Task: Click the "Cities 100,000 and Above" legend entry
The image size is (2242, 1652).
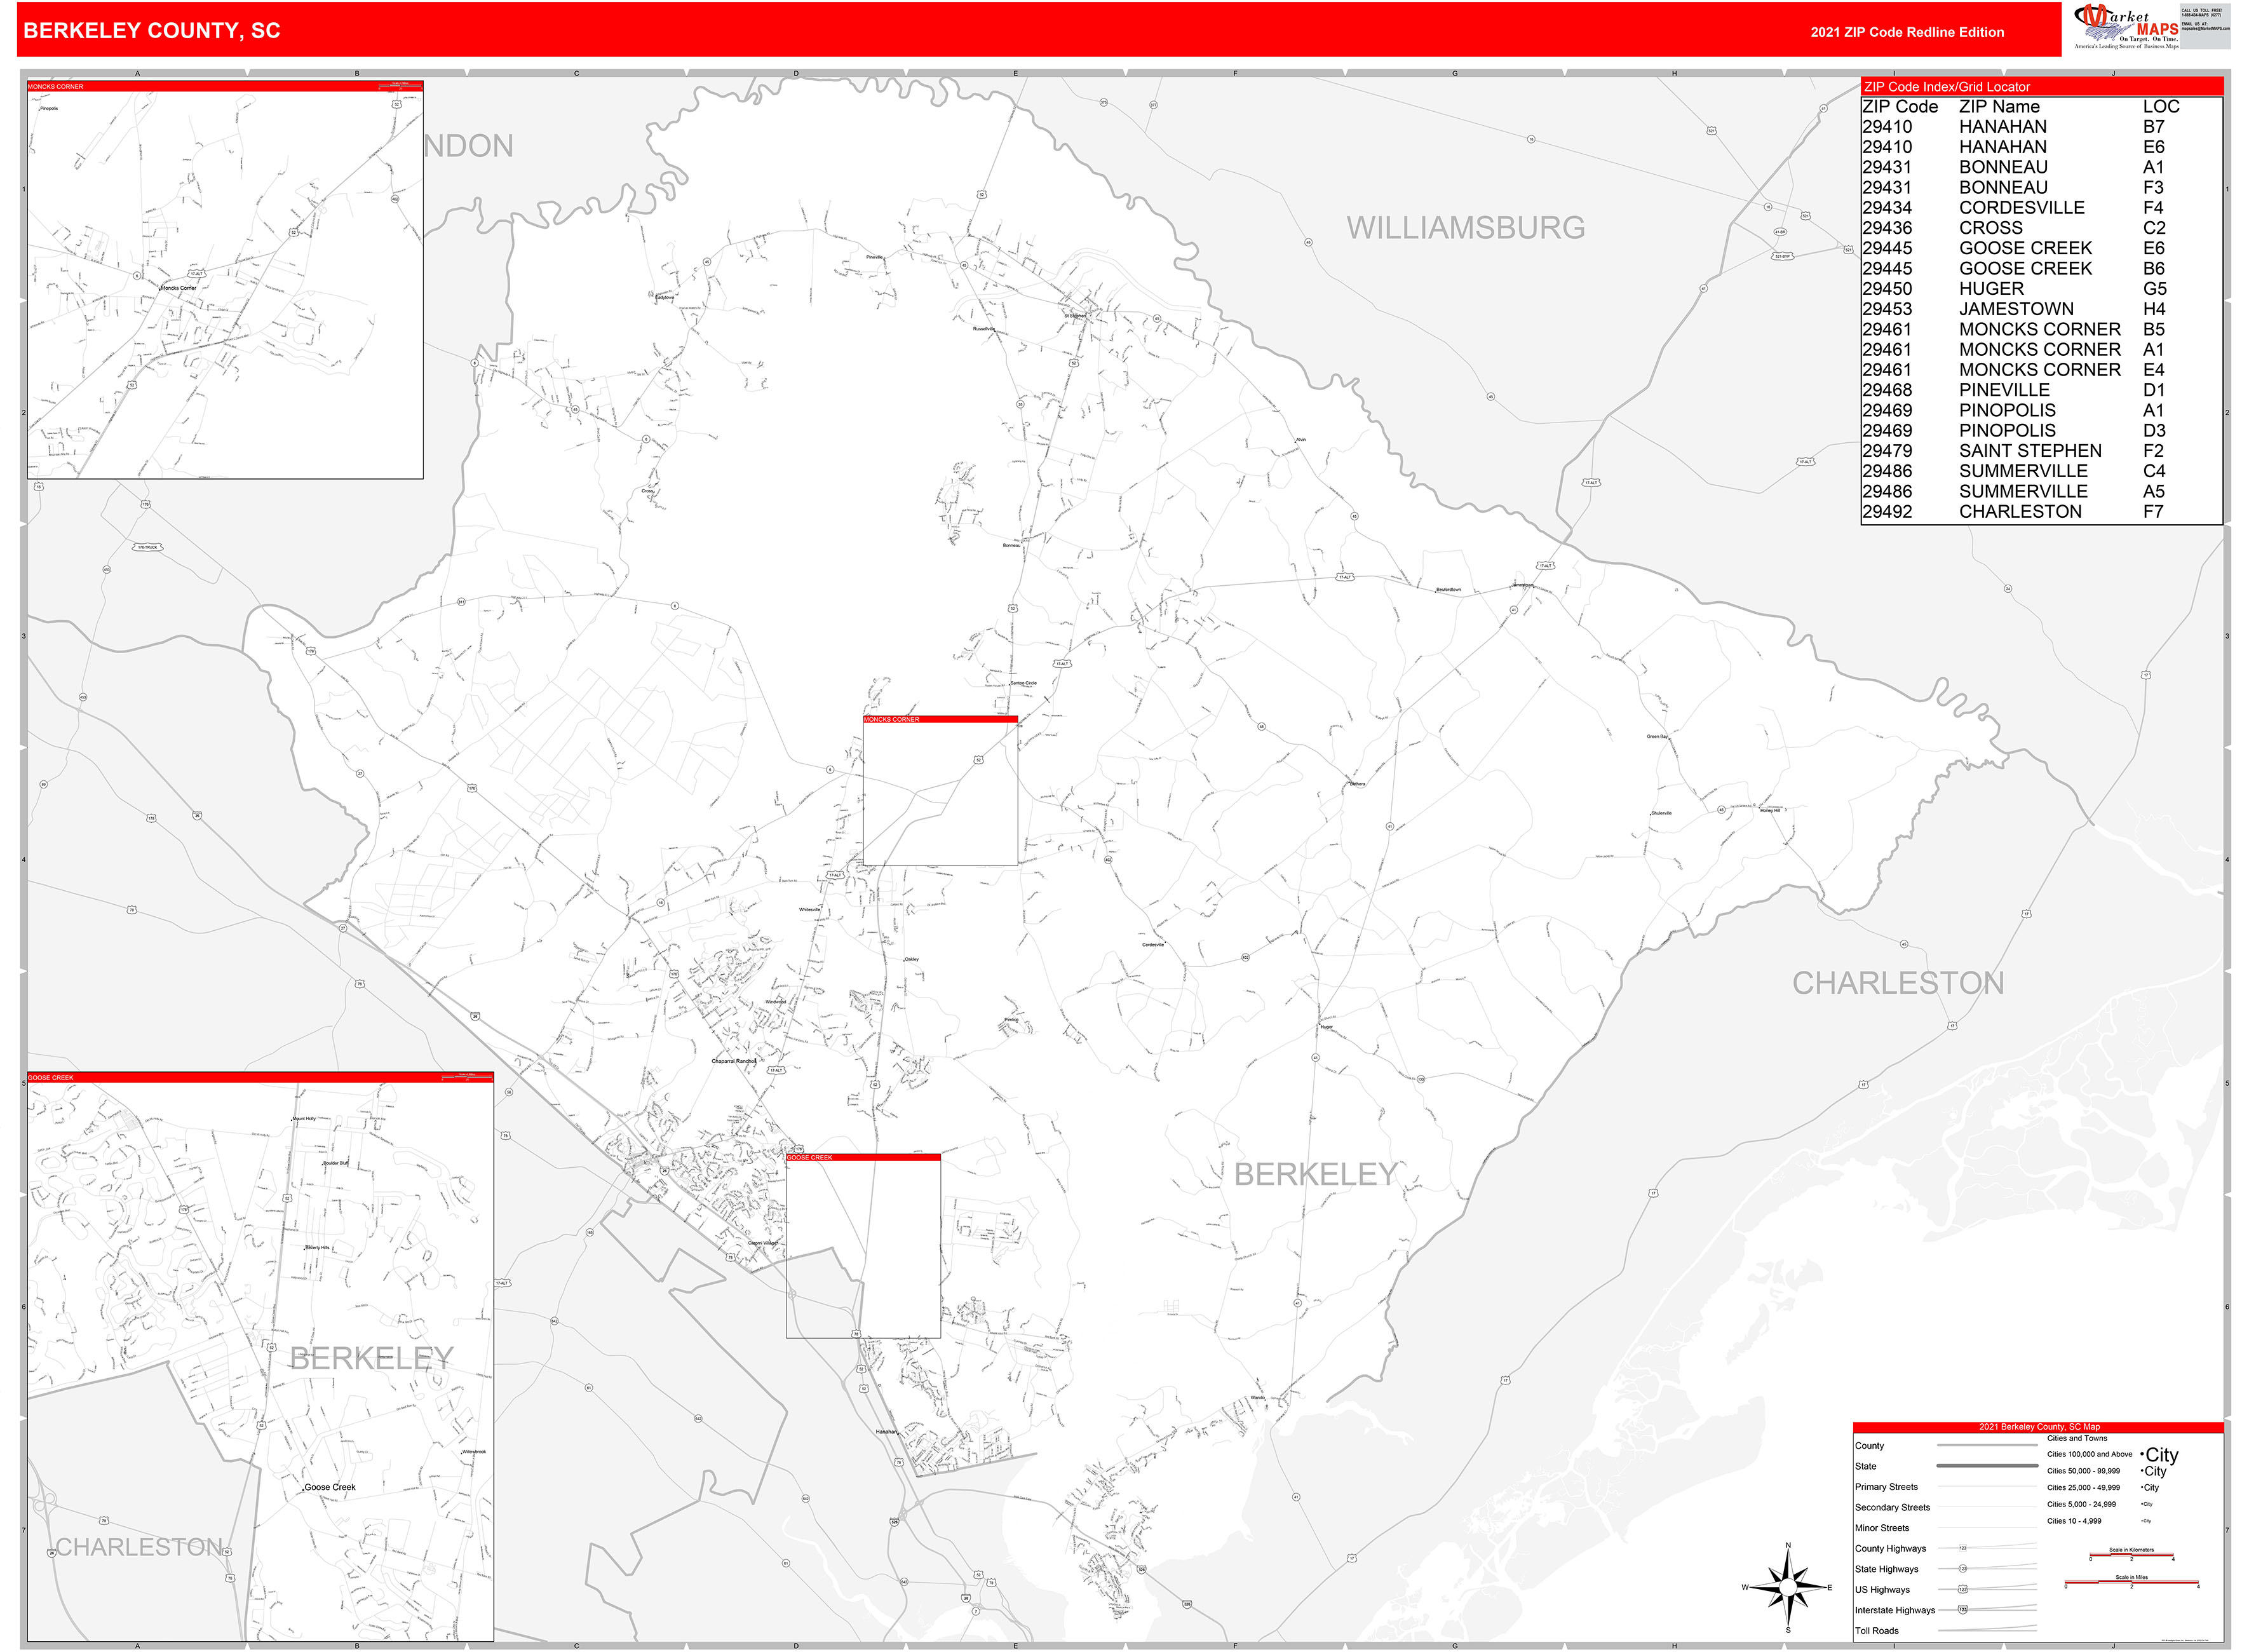Action: [2112, 1455]
